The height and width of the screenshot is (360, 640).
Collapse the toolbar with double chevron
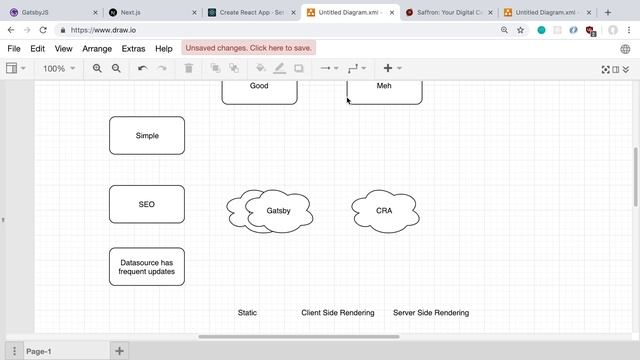click(x=626, y=70)
